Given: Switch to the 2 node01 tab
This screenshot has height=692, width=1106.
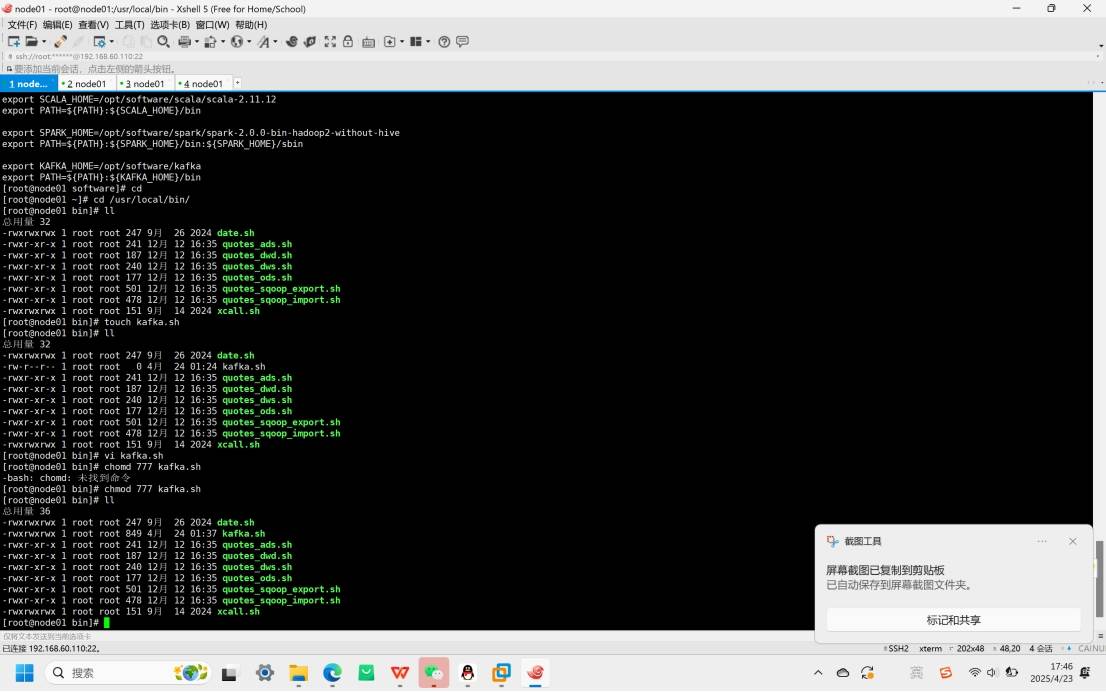Looking at the screenshot, I should [86, 83].
